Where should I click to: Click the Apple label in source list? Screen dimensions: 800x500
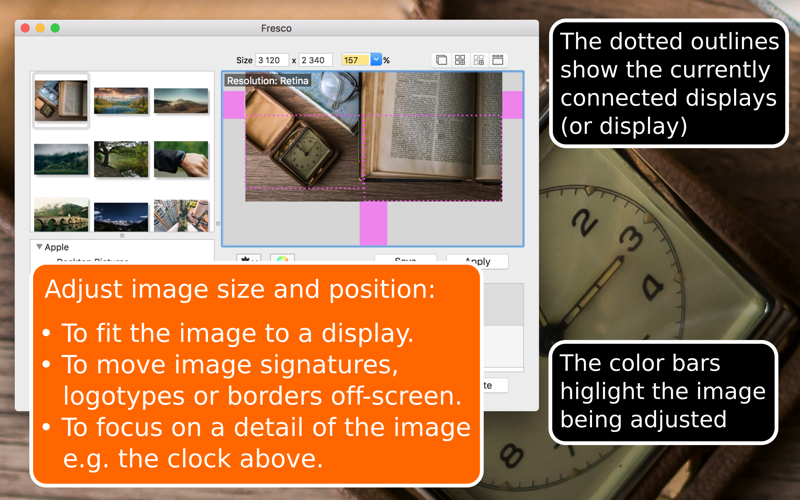(x=57, y=247)
